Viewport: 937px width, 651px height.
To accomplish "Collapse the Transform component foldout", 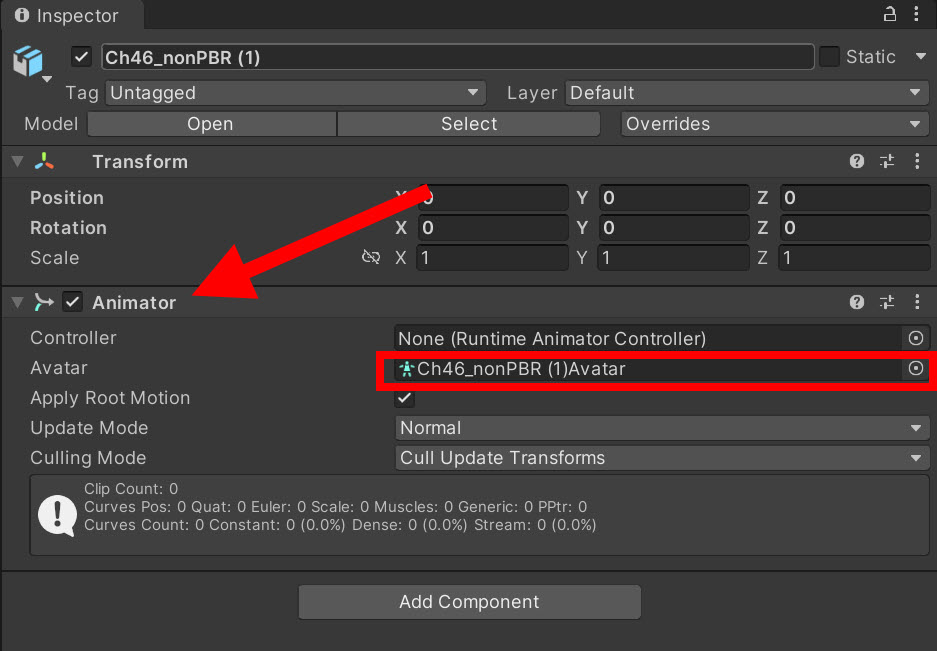I will click(17, 161).
